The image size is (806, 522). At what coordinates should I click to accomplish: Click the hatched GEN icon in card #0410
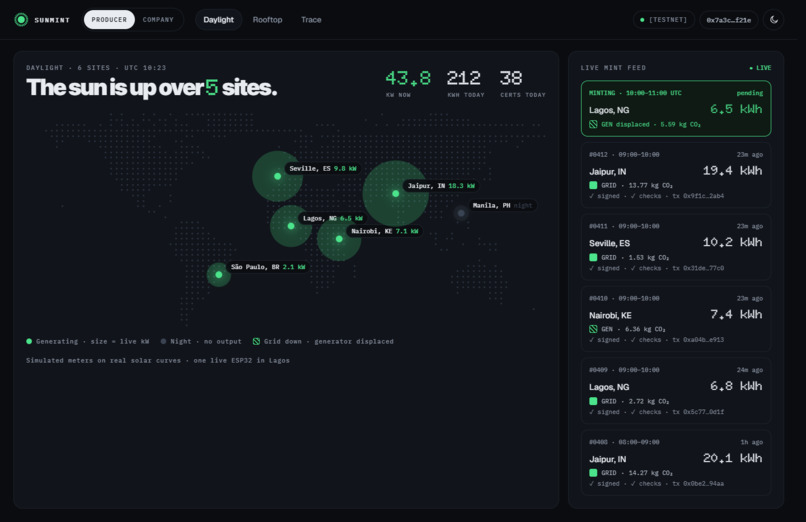(593, 329)
